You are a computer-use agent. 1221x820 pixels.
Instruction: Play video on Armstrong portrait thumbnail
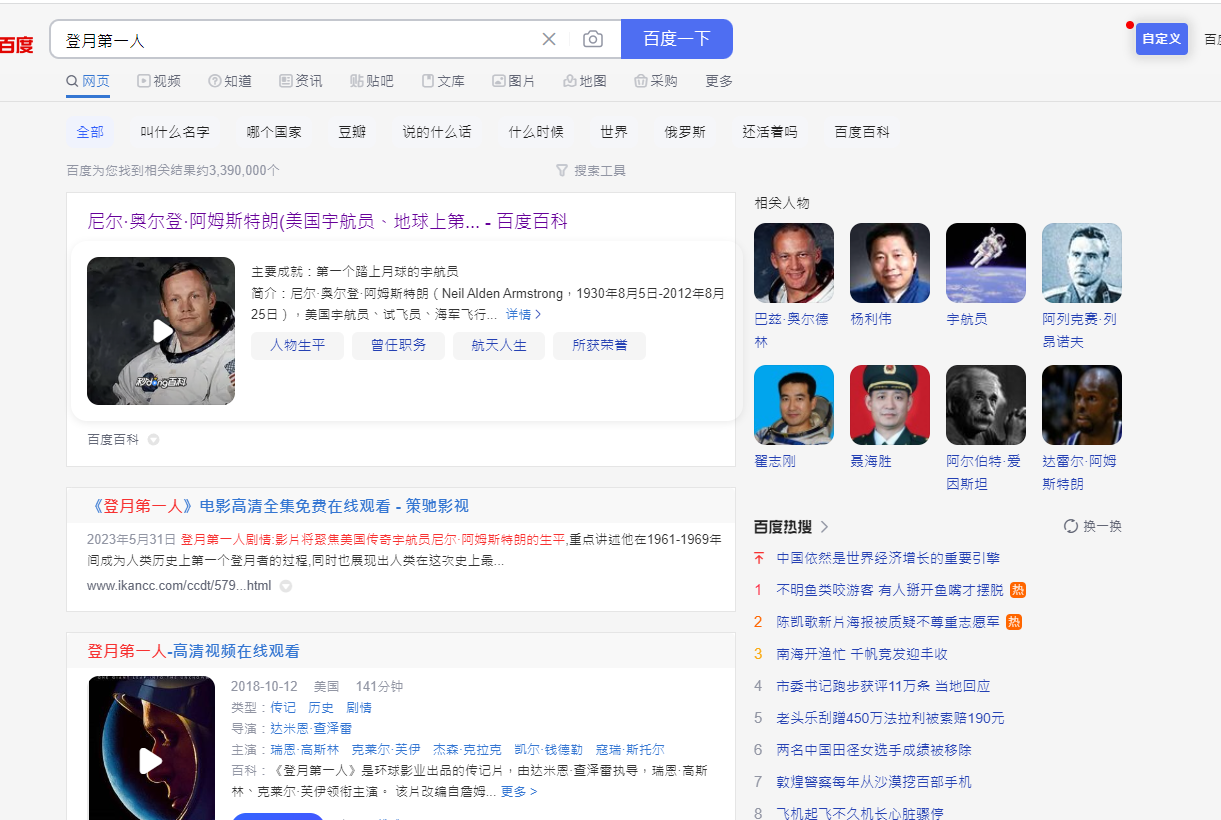[x=161, y=331]
